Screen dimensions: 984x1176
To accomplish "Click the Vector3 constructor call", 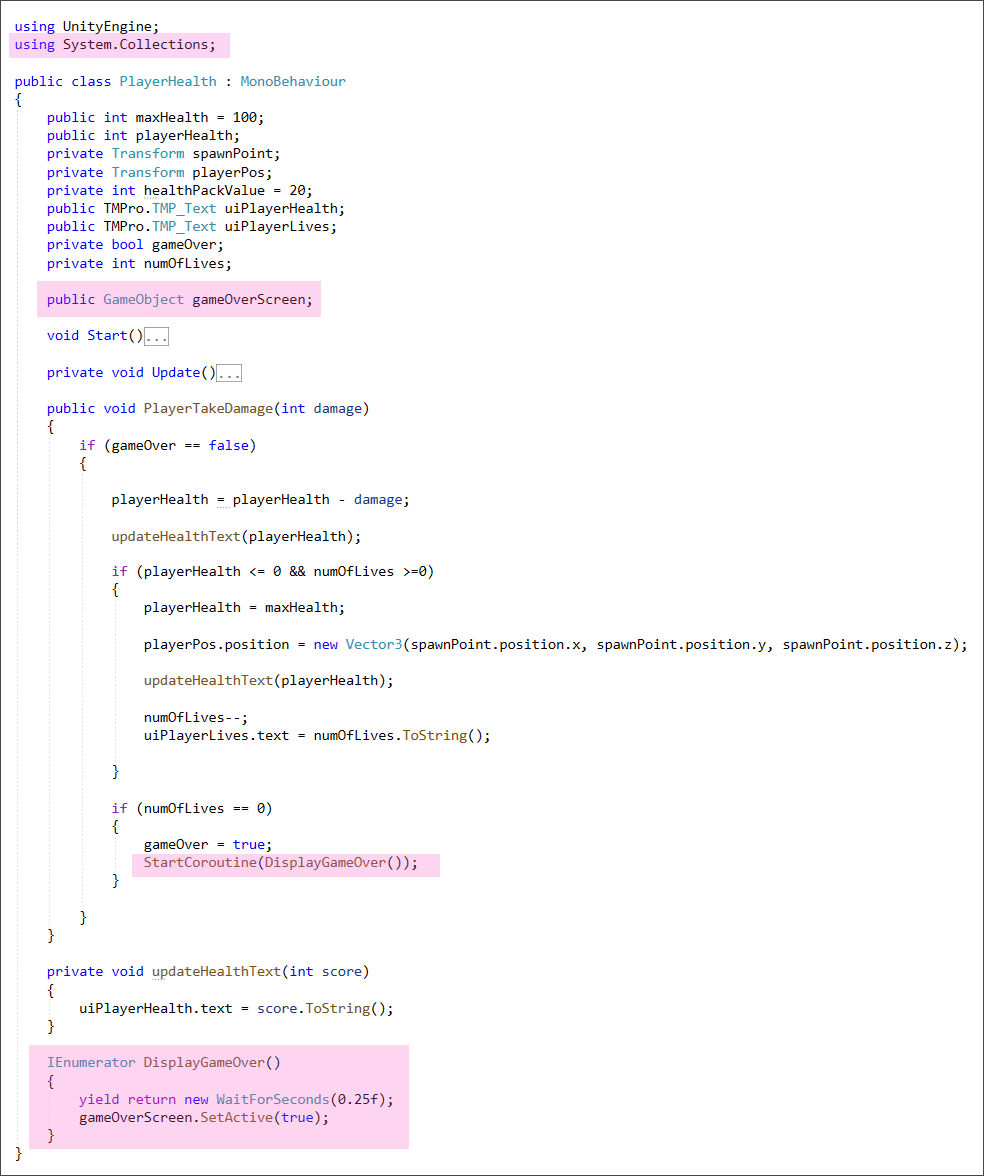I will [372, 644].
